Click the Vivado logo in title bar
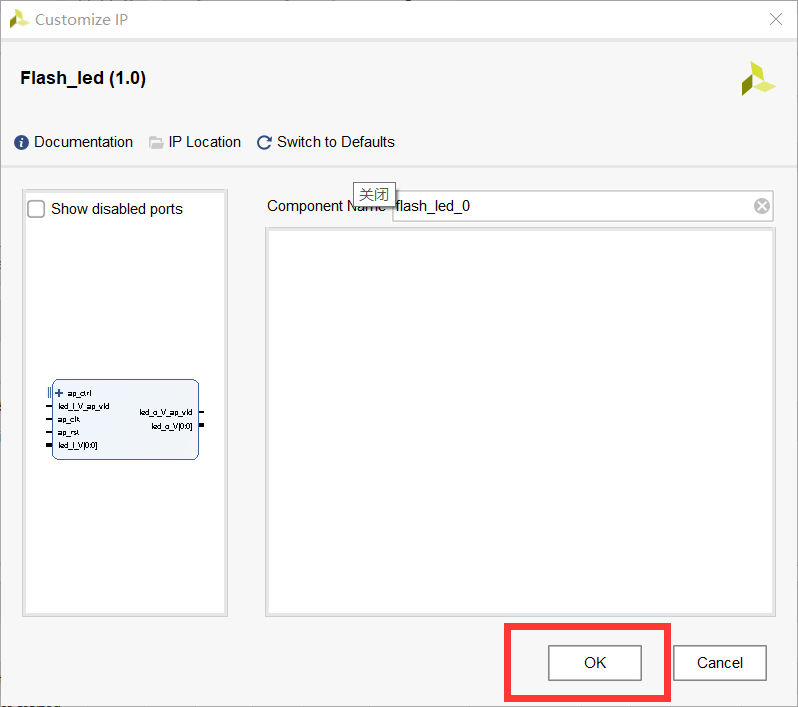This screenshot has height=707, width=798. pyautogui.click(x=19, y=19)
